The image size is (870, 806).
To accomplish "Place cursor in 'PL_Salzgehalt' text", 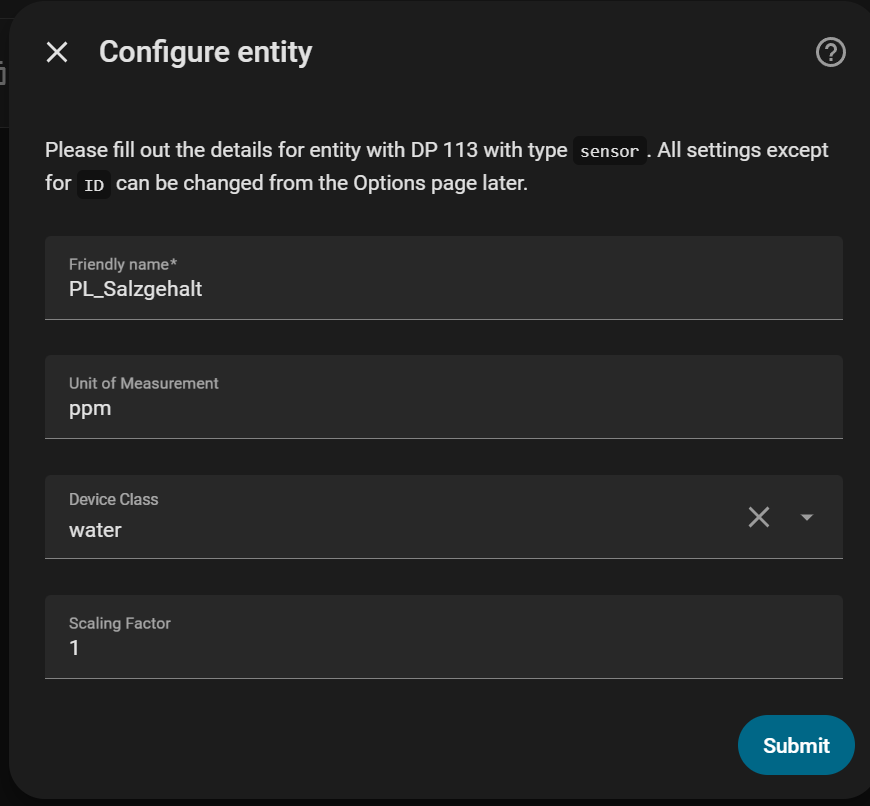I will pyautogui.click(x=135, y=290).
